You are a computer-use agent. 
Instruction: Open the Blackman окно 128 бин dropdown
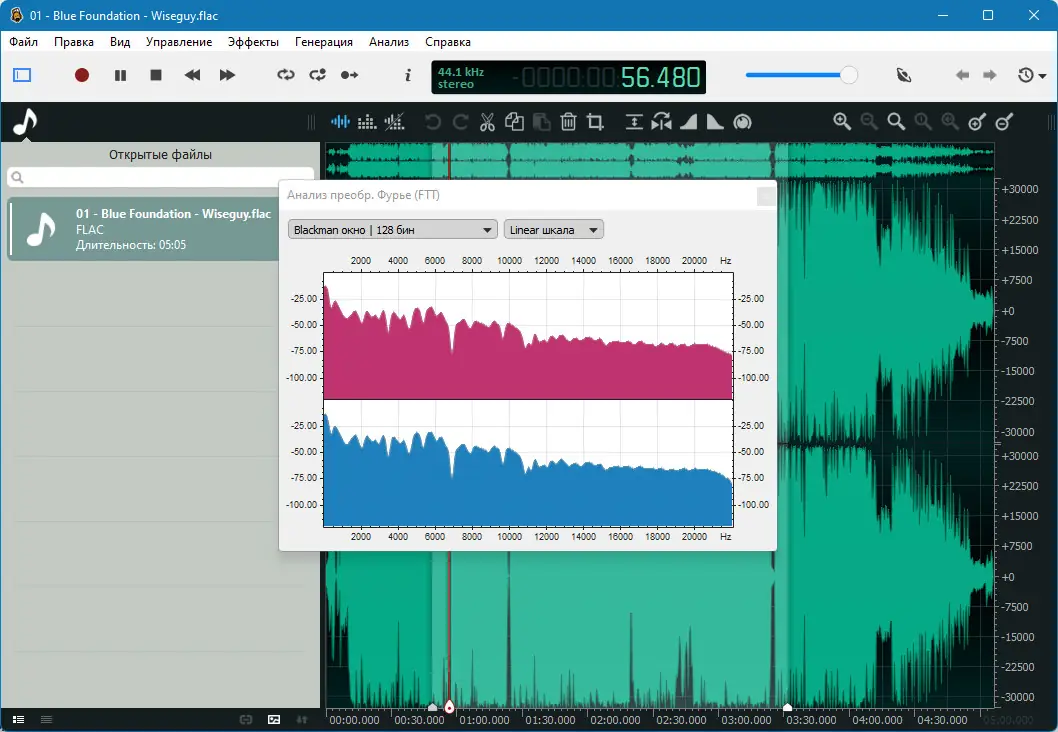pos(393,229)
